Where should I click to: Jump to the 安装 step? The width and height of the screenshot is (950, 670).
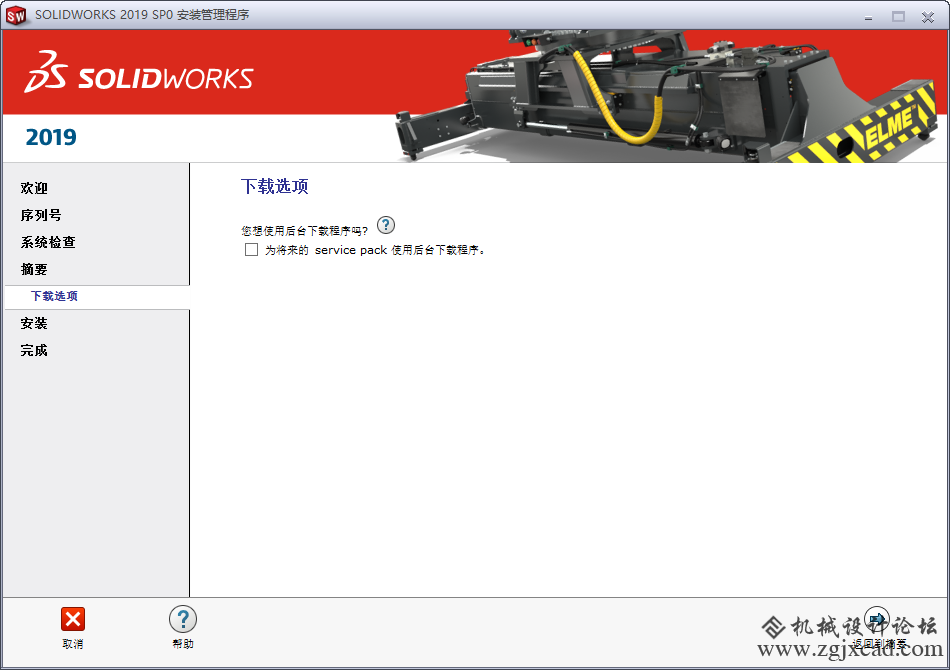[34, 323]
